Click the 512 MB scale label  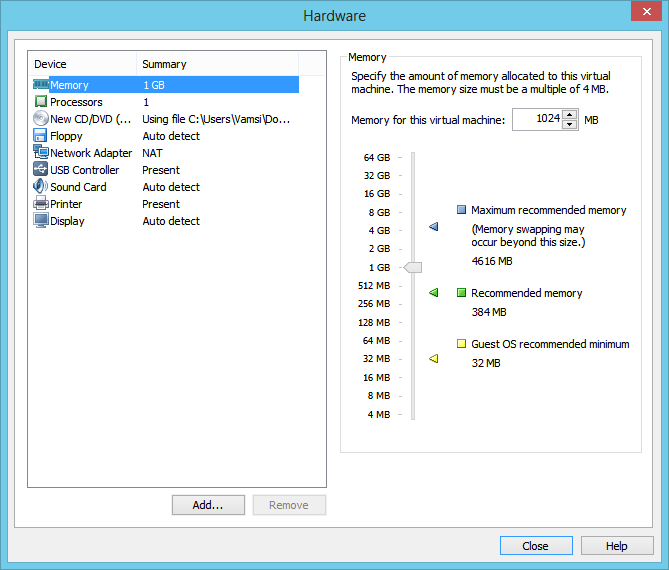pyautogui.click(x=374, y=285)
